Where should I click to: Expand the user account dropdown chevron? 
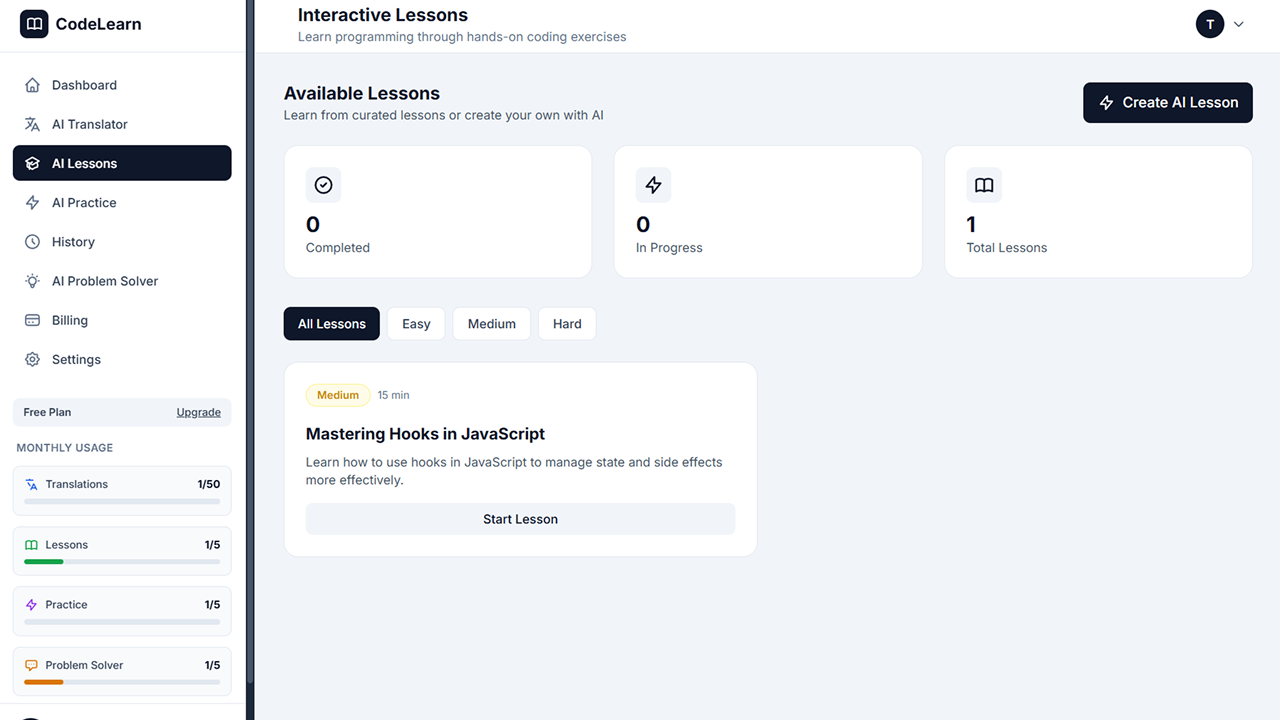pyautogui.click(x=1239, y=24)
